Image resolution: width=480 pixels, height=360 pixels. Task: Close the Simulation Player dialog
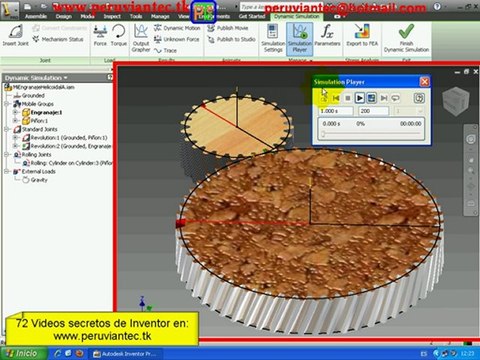pyautogui.click(x=424, y=82)
